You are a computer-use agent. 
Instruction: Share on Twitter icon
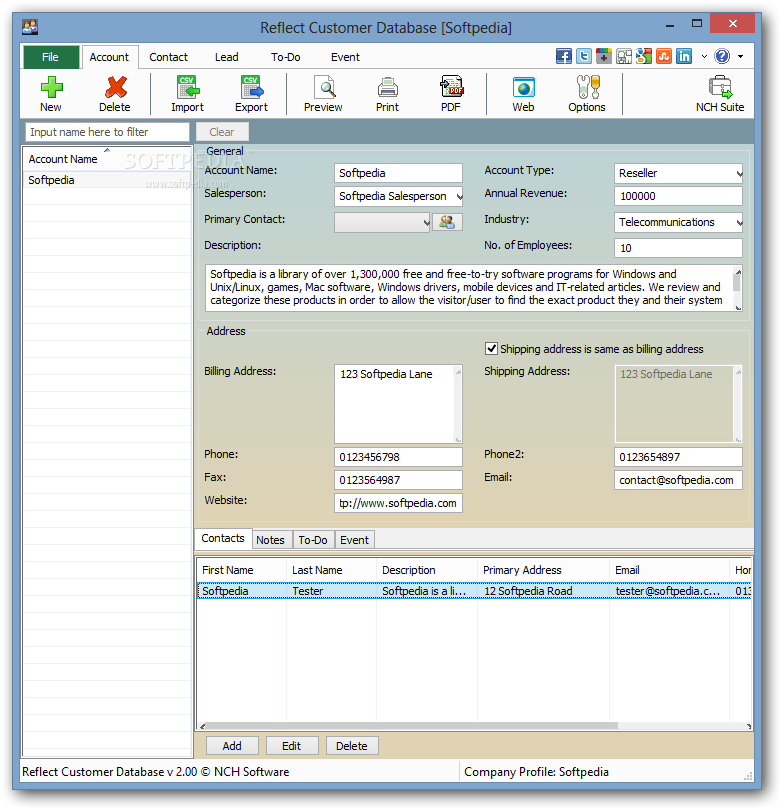pyautogui.click(x=584, y=56)
